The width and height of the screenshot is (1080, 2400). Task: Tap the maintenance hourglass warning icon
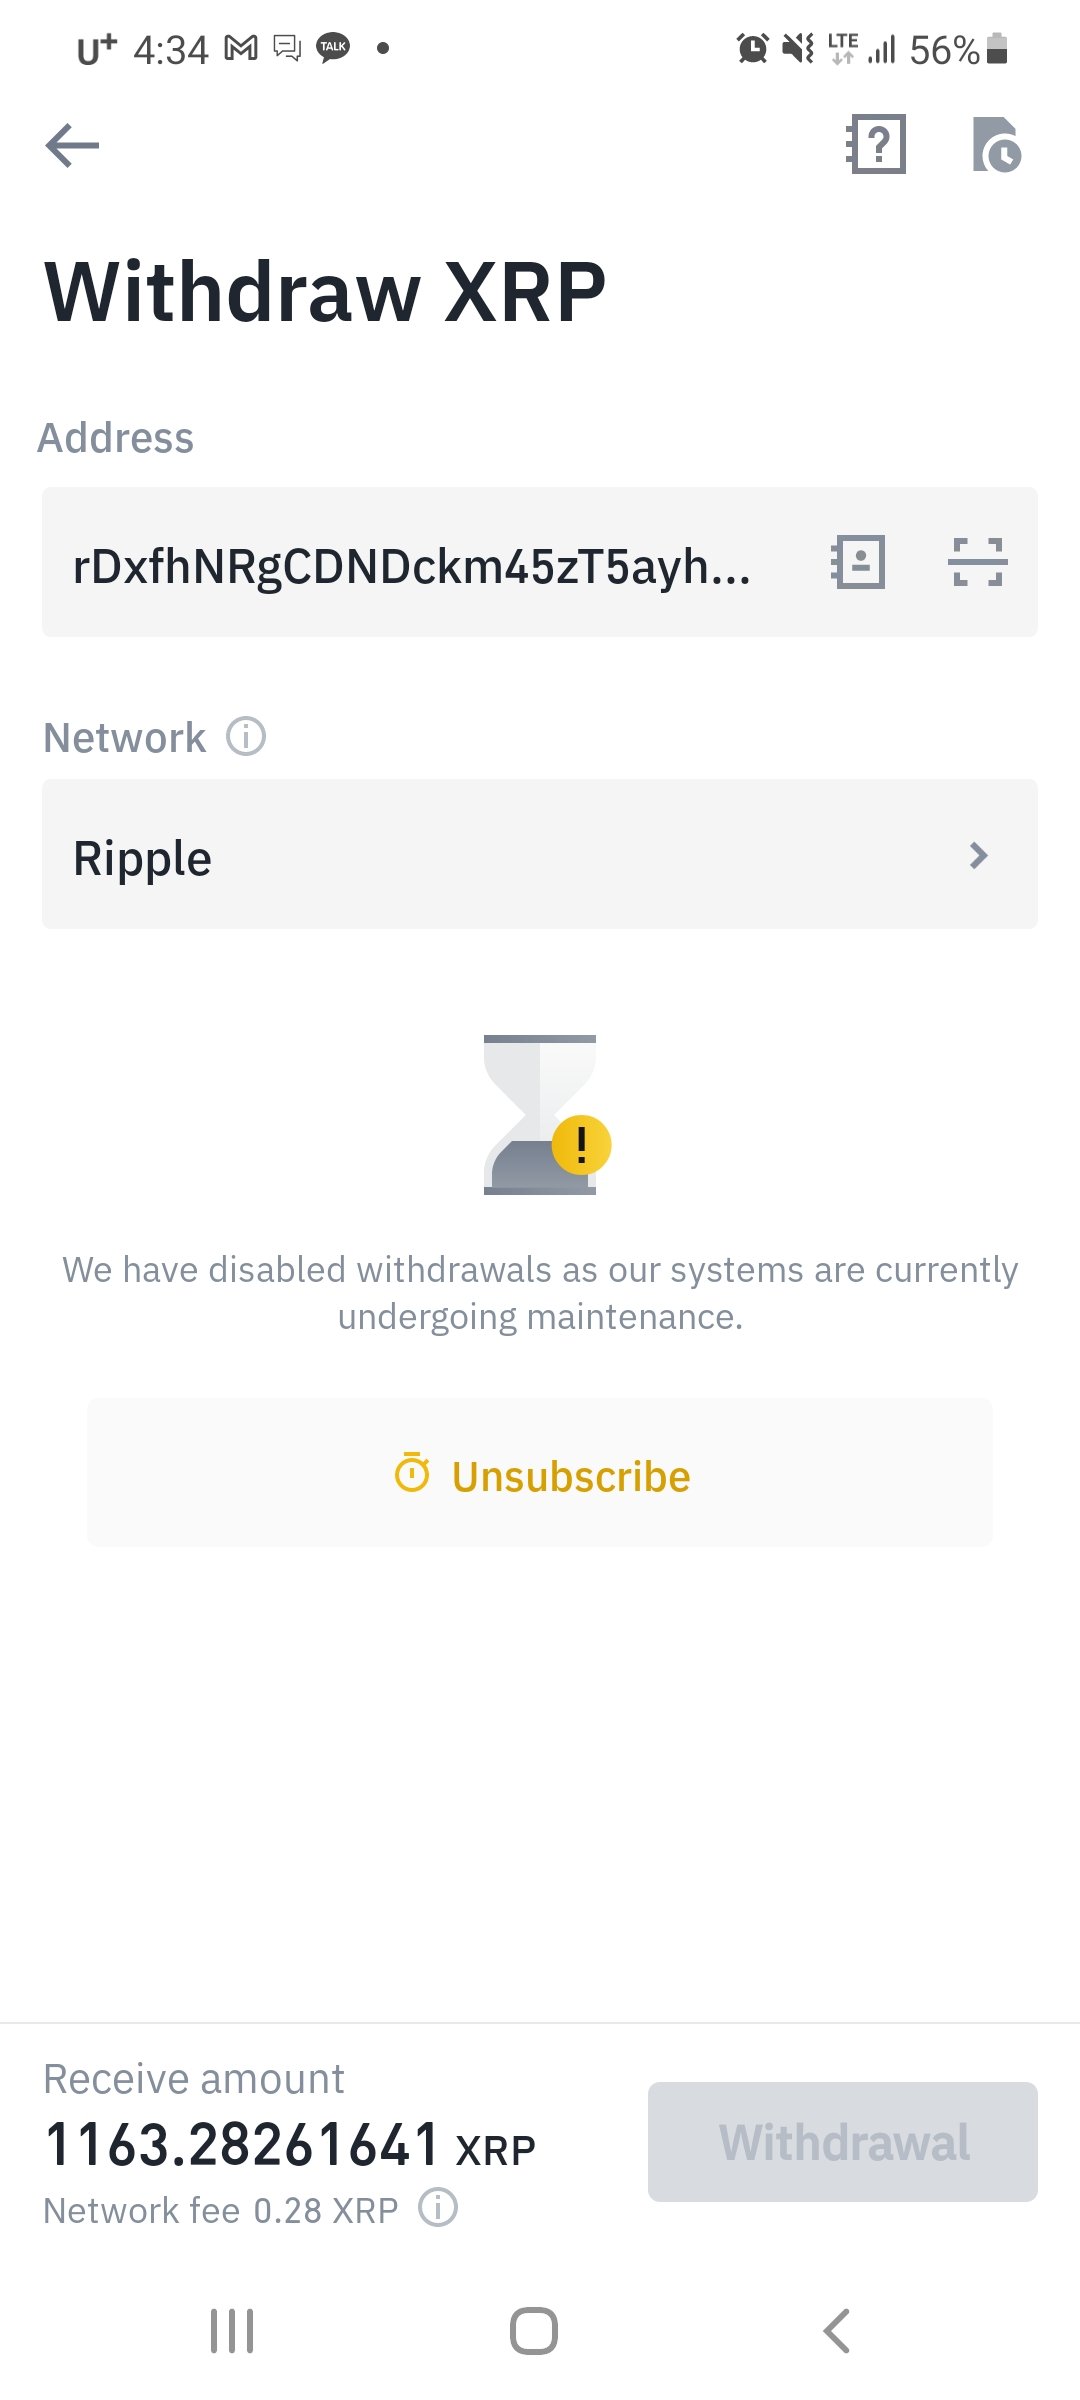(x=545, y=1115)
